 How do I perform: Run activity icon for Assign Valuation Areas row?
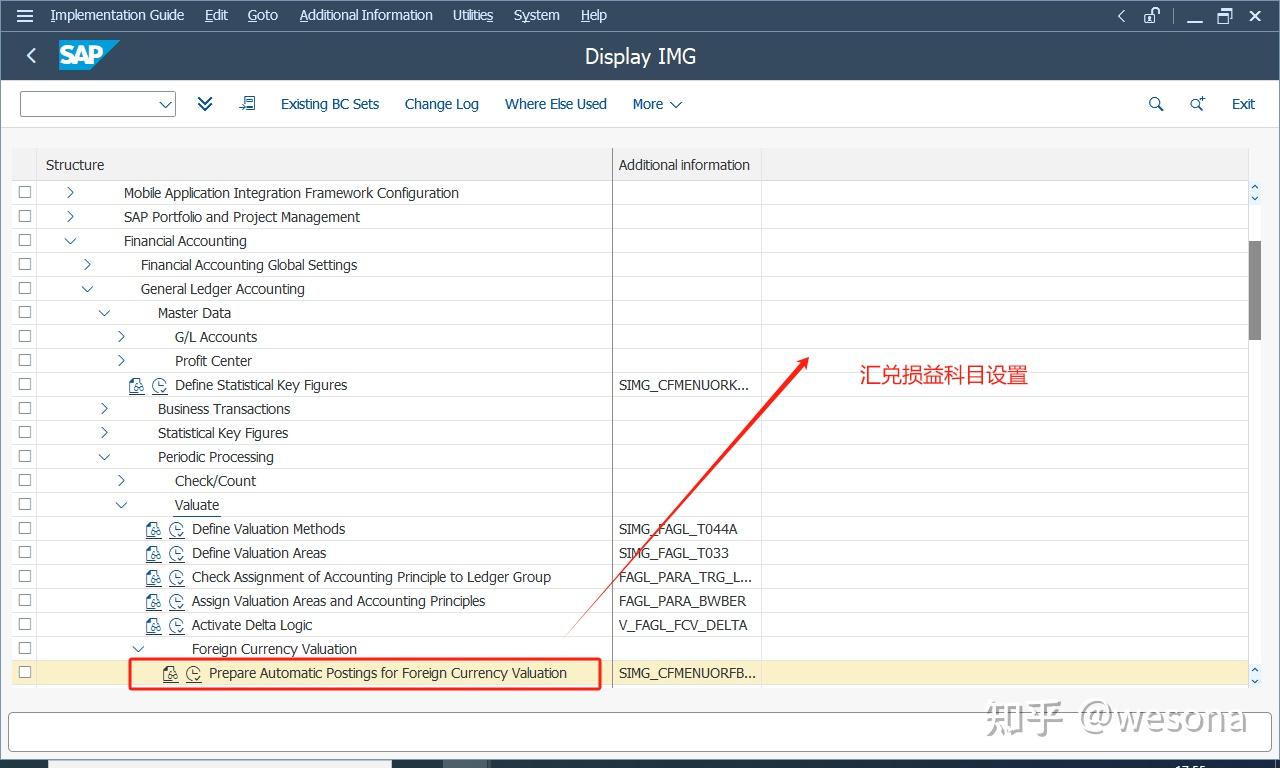[177, 601]
